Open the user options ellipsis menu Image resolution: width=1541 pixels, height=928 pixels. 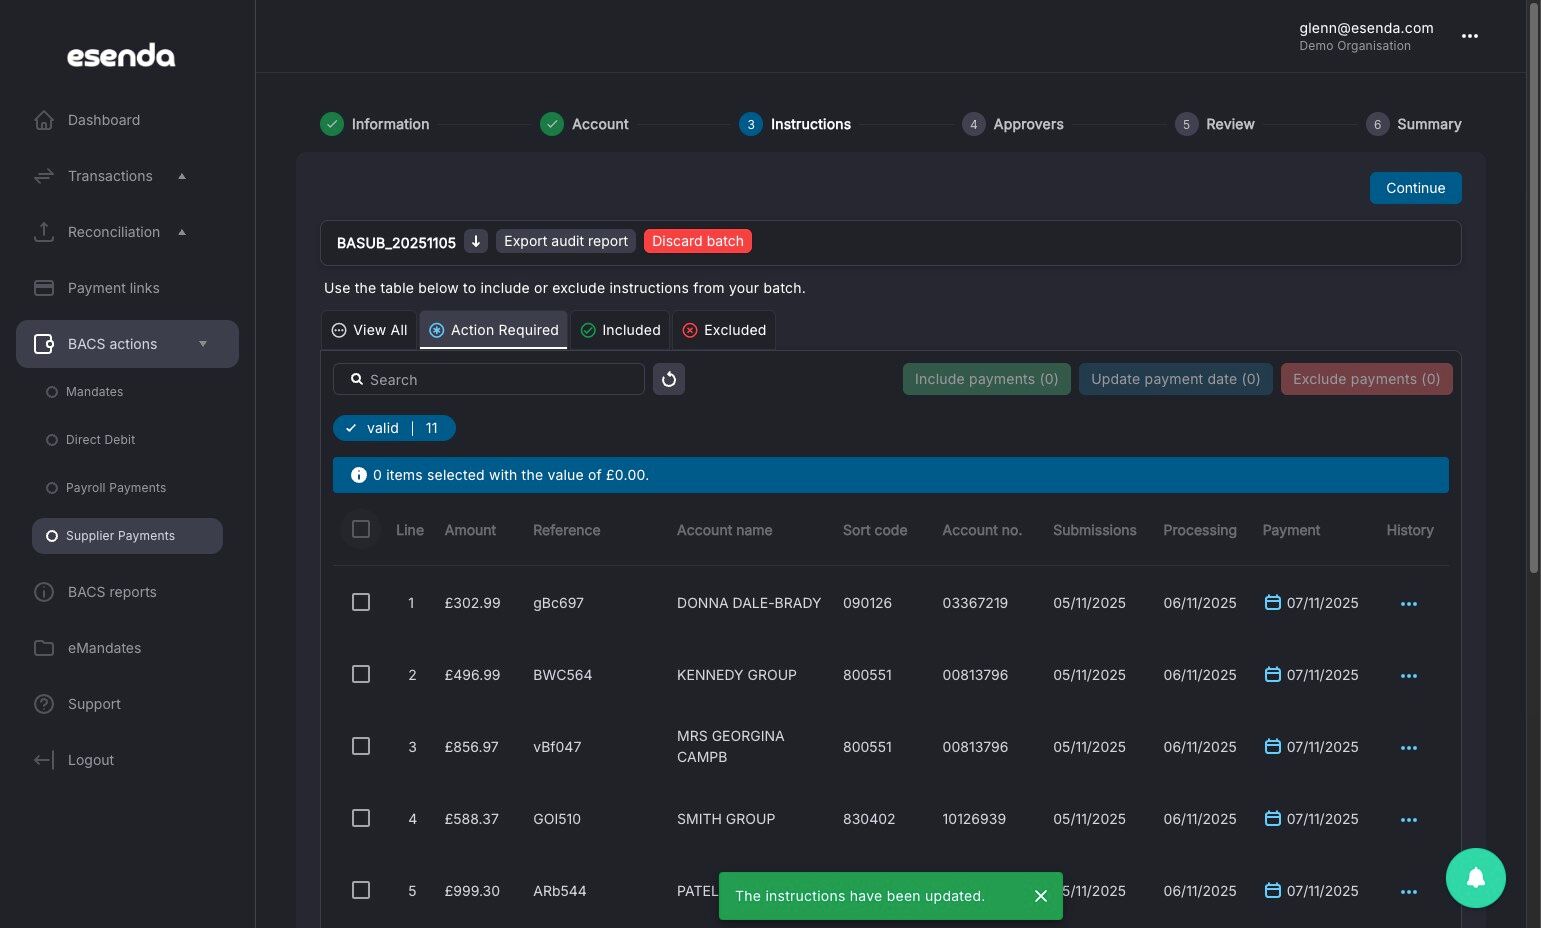(x=1469, y=36)
